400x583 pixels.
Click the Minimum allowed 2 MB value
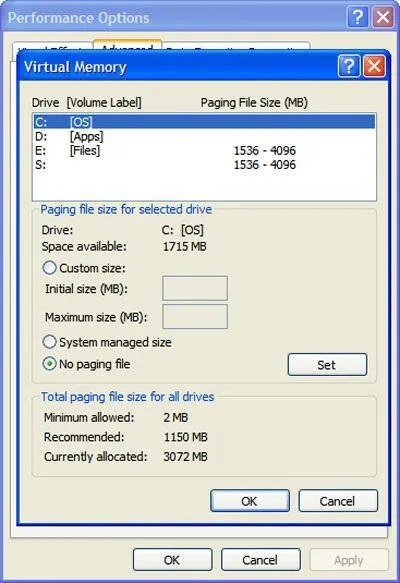(x=175, y=417)
